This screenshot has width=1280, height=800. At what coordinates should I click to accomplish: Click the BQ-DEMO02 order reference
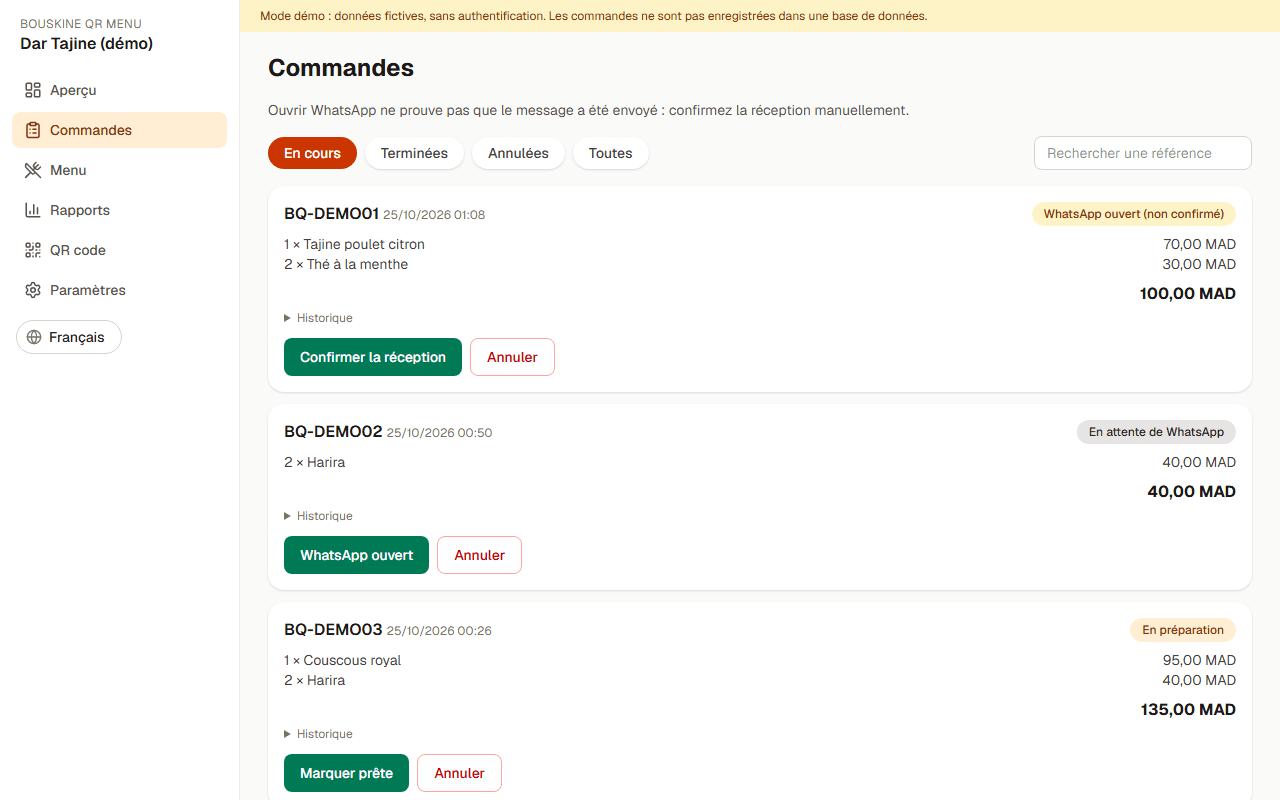(333, 432)
